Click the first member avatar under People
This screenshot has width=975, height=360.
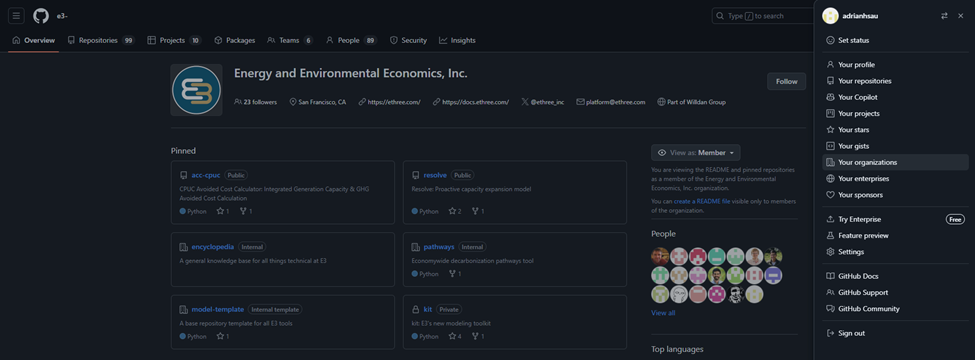tap(660, 256)
